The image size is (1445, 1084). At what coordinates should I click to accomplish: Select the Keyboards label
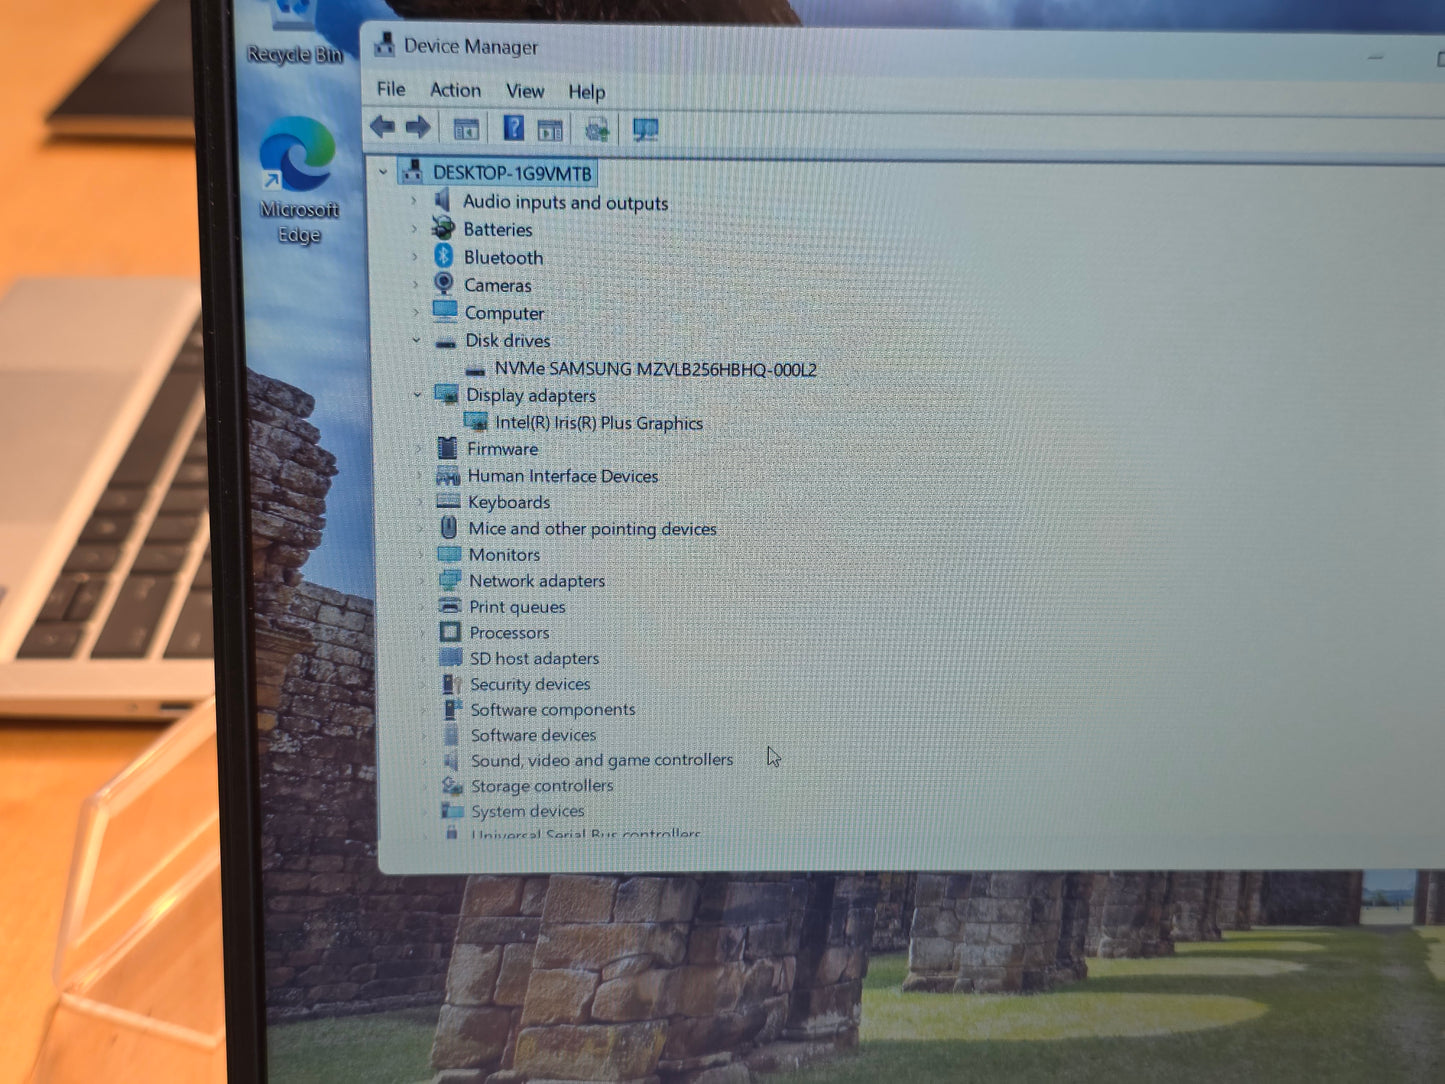click(509, 502)
